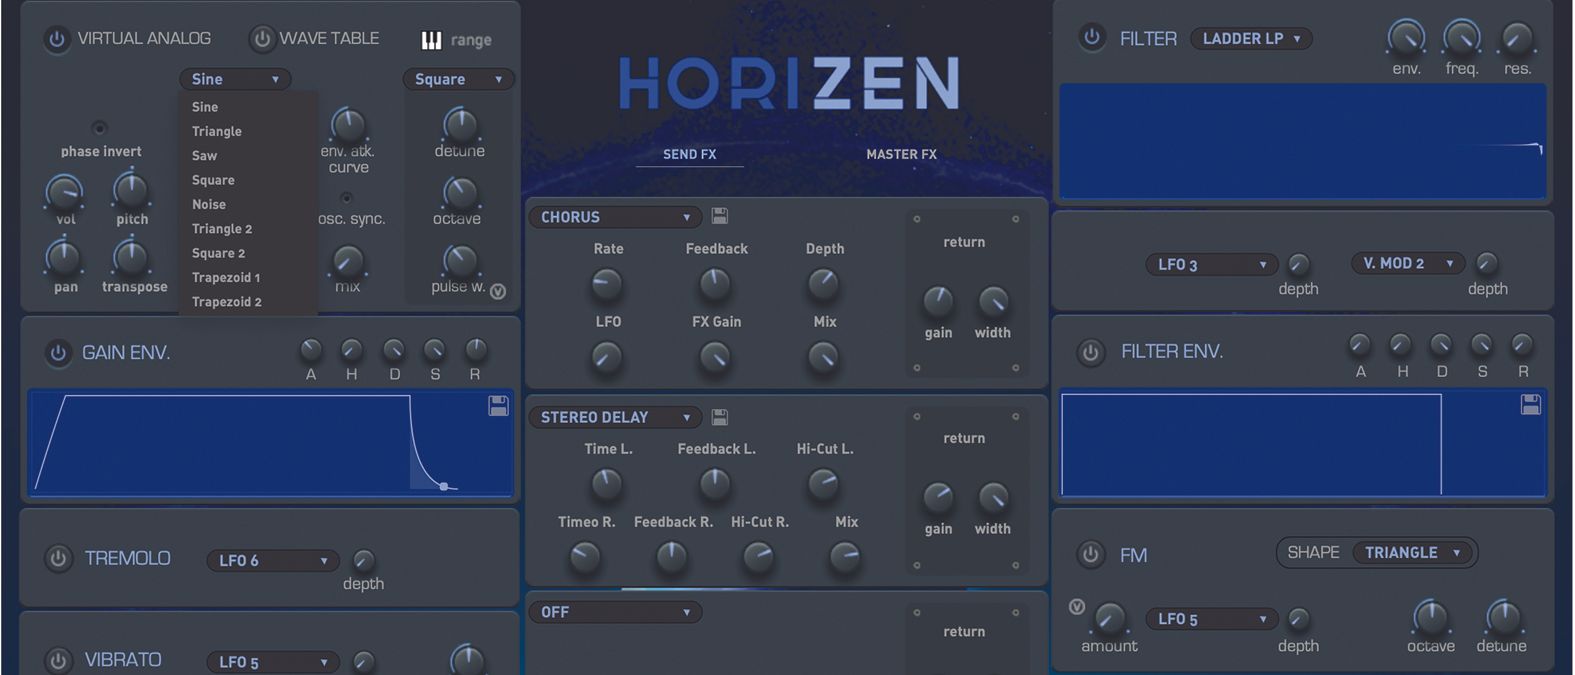Select Triangle from the waveform list
The height and width of the screenshot is (675, 1575).
217,131
